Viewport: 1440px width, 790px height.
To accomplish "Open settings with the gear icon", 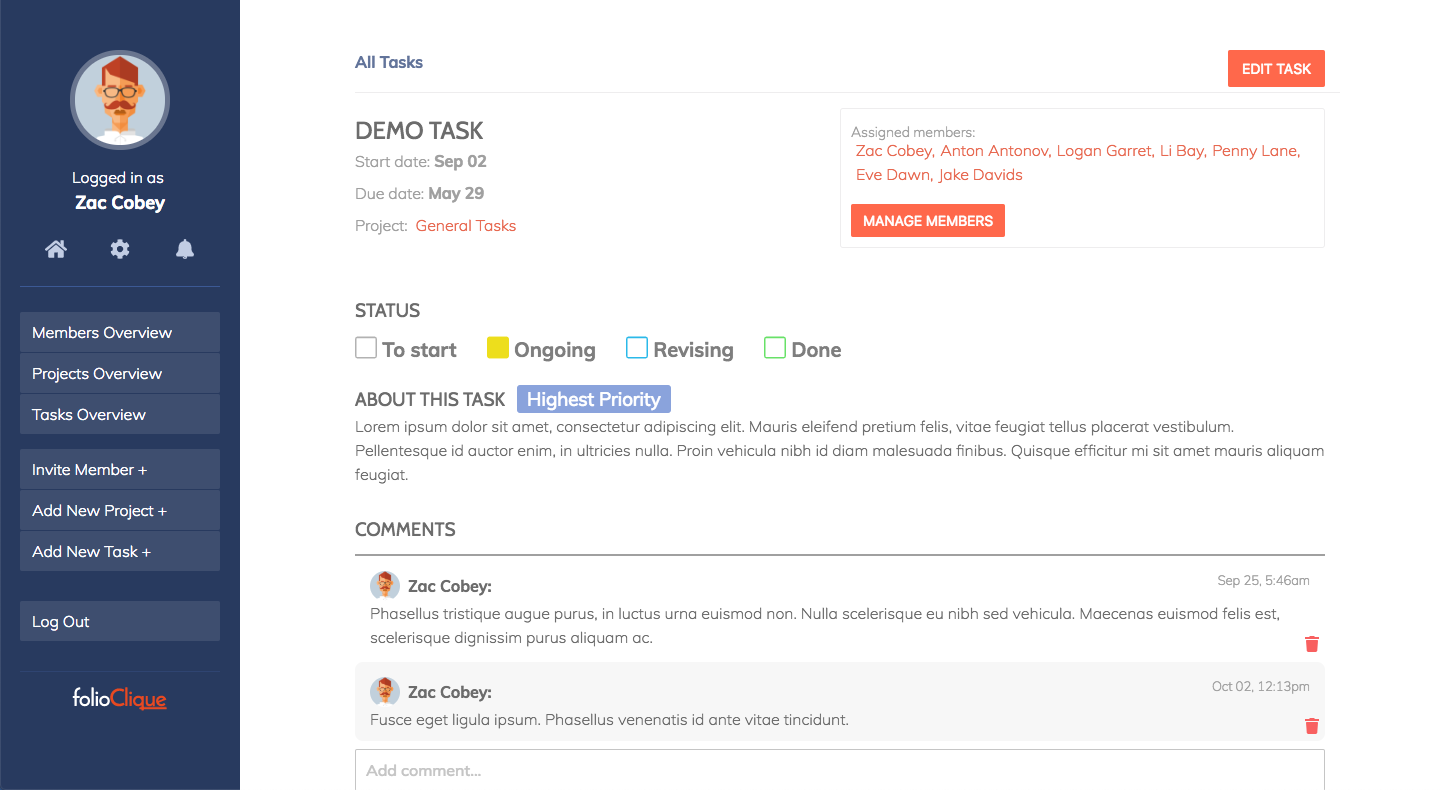I will point(120,249).
